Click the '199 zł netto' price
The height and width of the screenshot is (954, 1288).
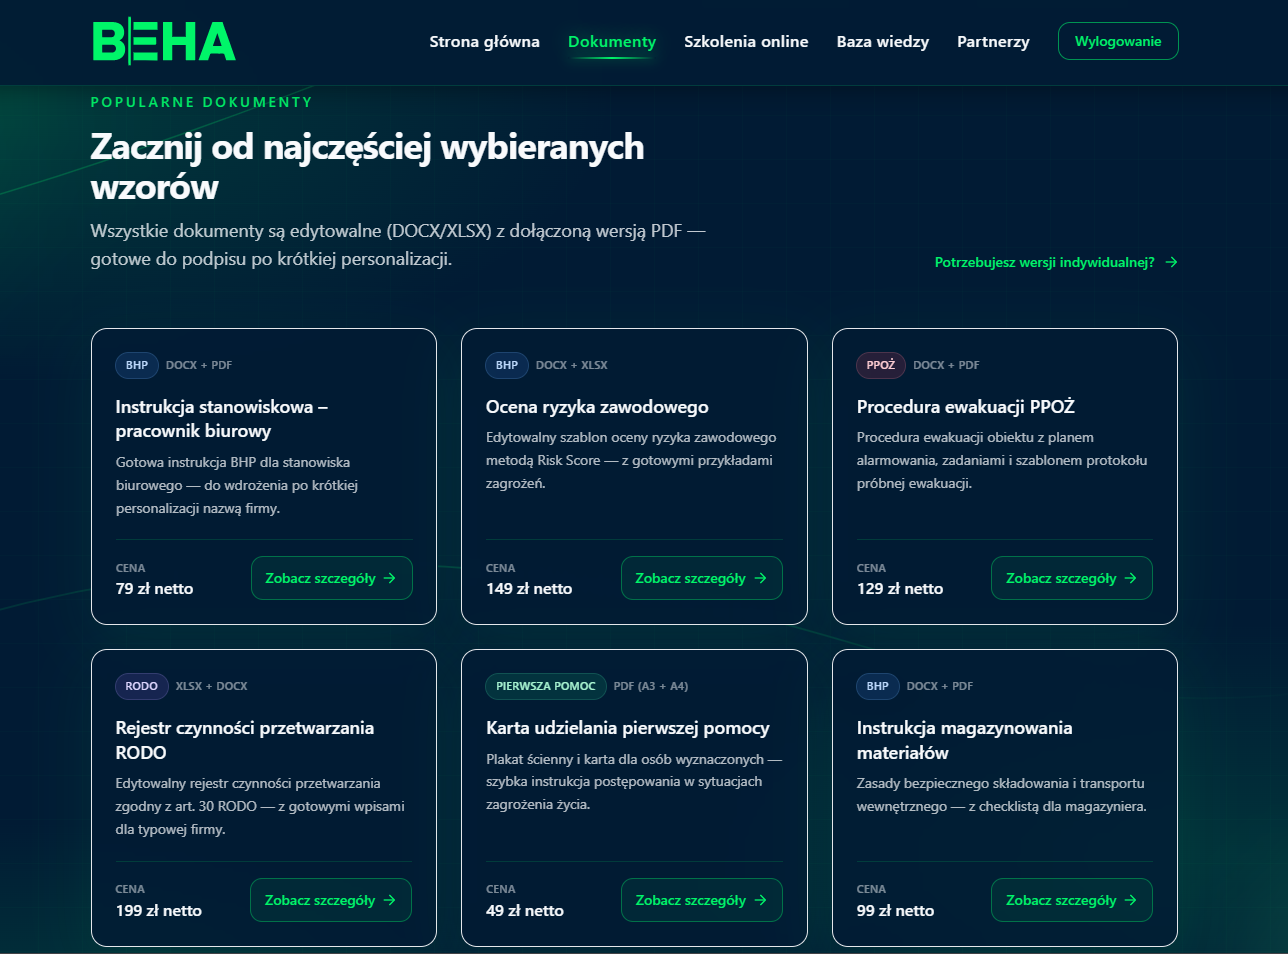159,911
